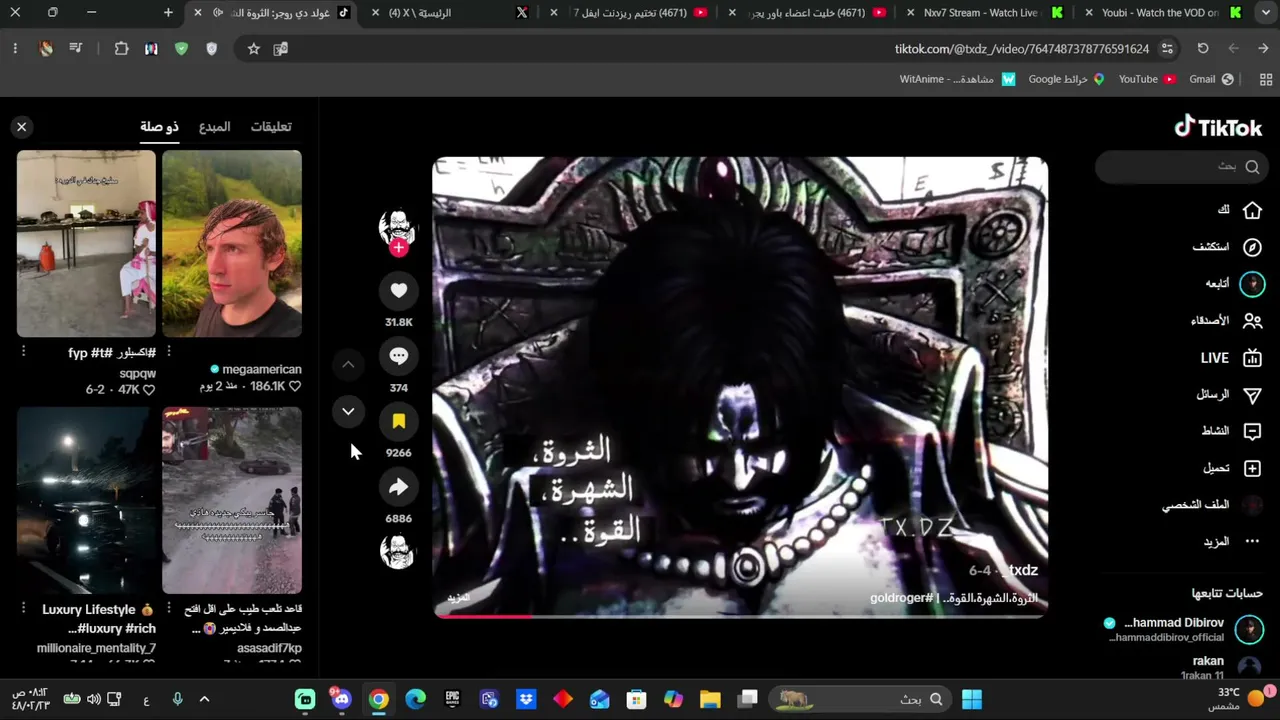The width and height of the screenshot is (1280, 720).
Task: Open the megaamerican video thumbnail
Action: [232, 244]
